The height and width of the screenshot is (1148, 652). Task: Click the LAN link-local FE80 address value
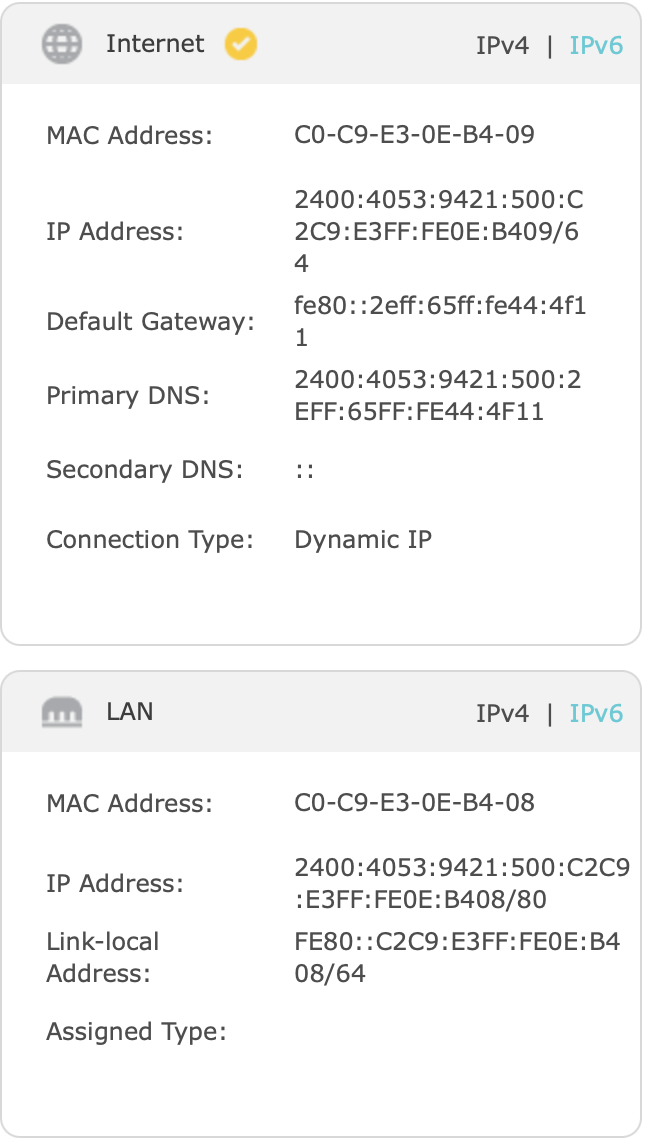[x=457, y=957]
